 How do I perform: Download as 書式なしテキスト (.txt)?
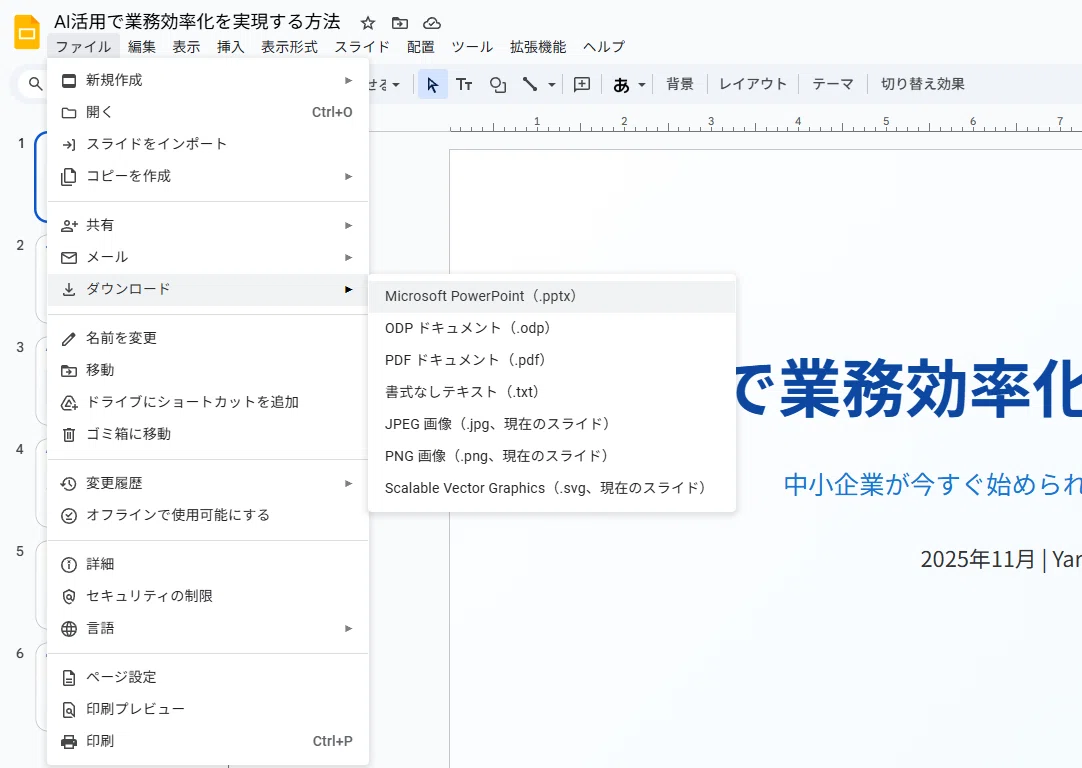[x=552, y=392]
